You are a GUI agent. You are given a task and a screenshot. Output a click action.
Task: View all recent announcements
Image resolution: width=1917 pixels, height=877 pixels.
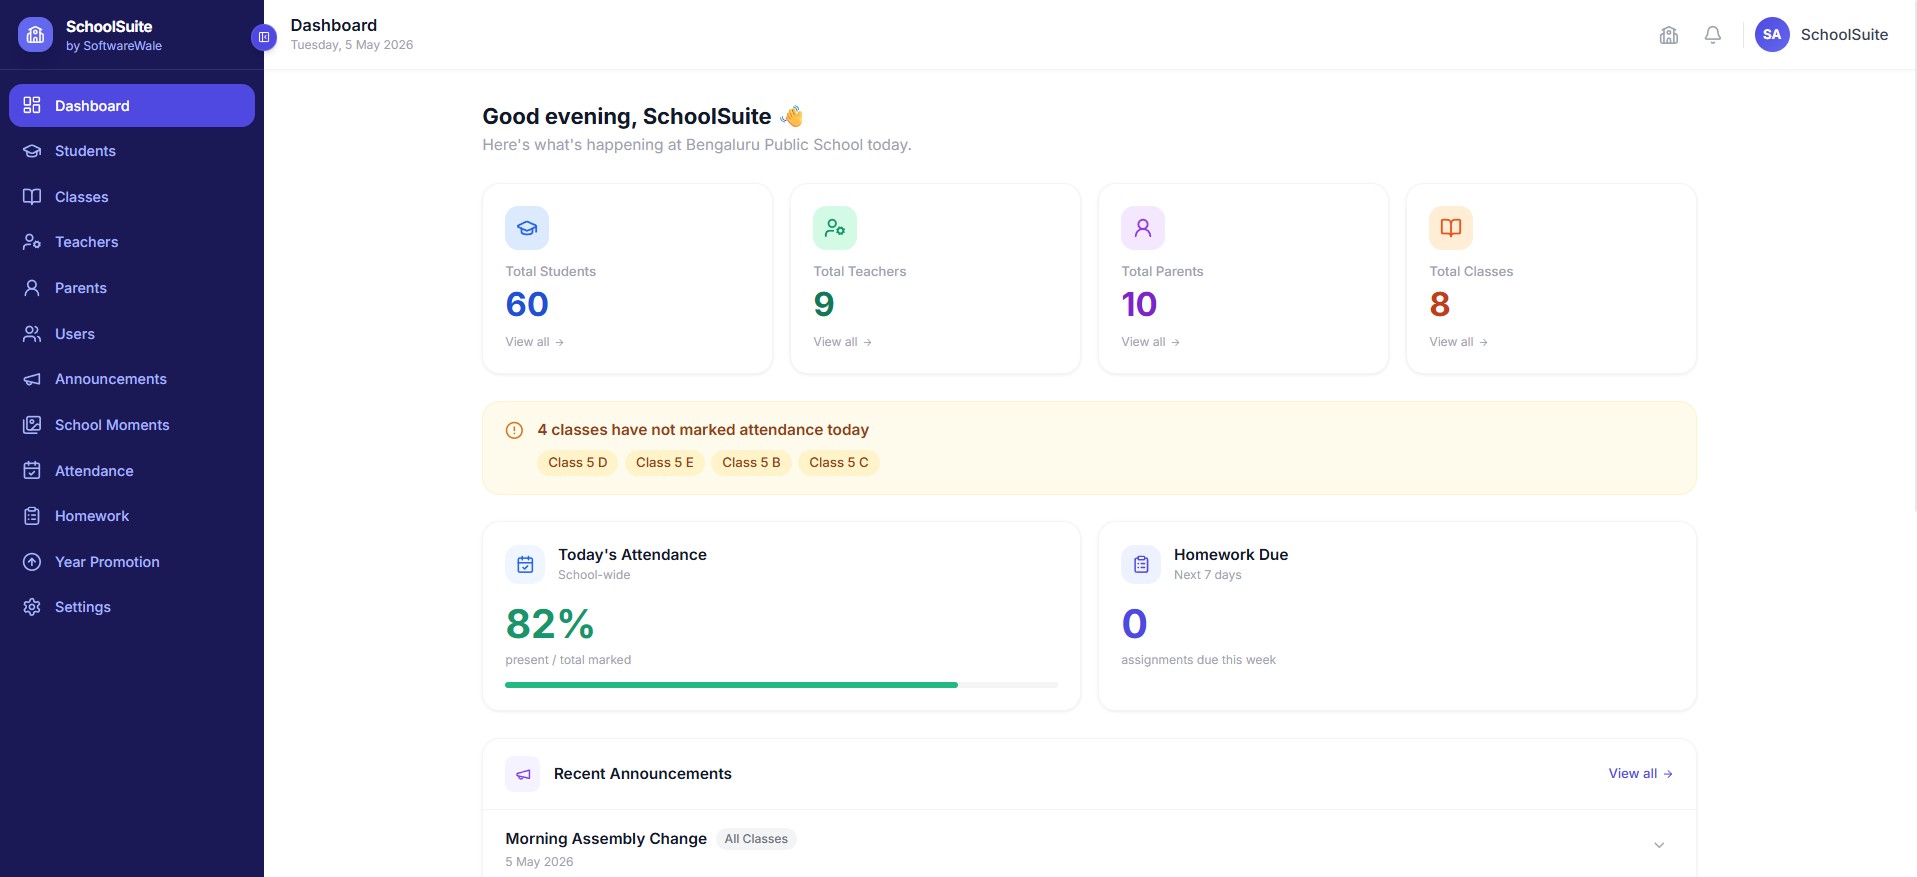[1640, 773]
